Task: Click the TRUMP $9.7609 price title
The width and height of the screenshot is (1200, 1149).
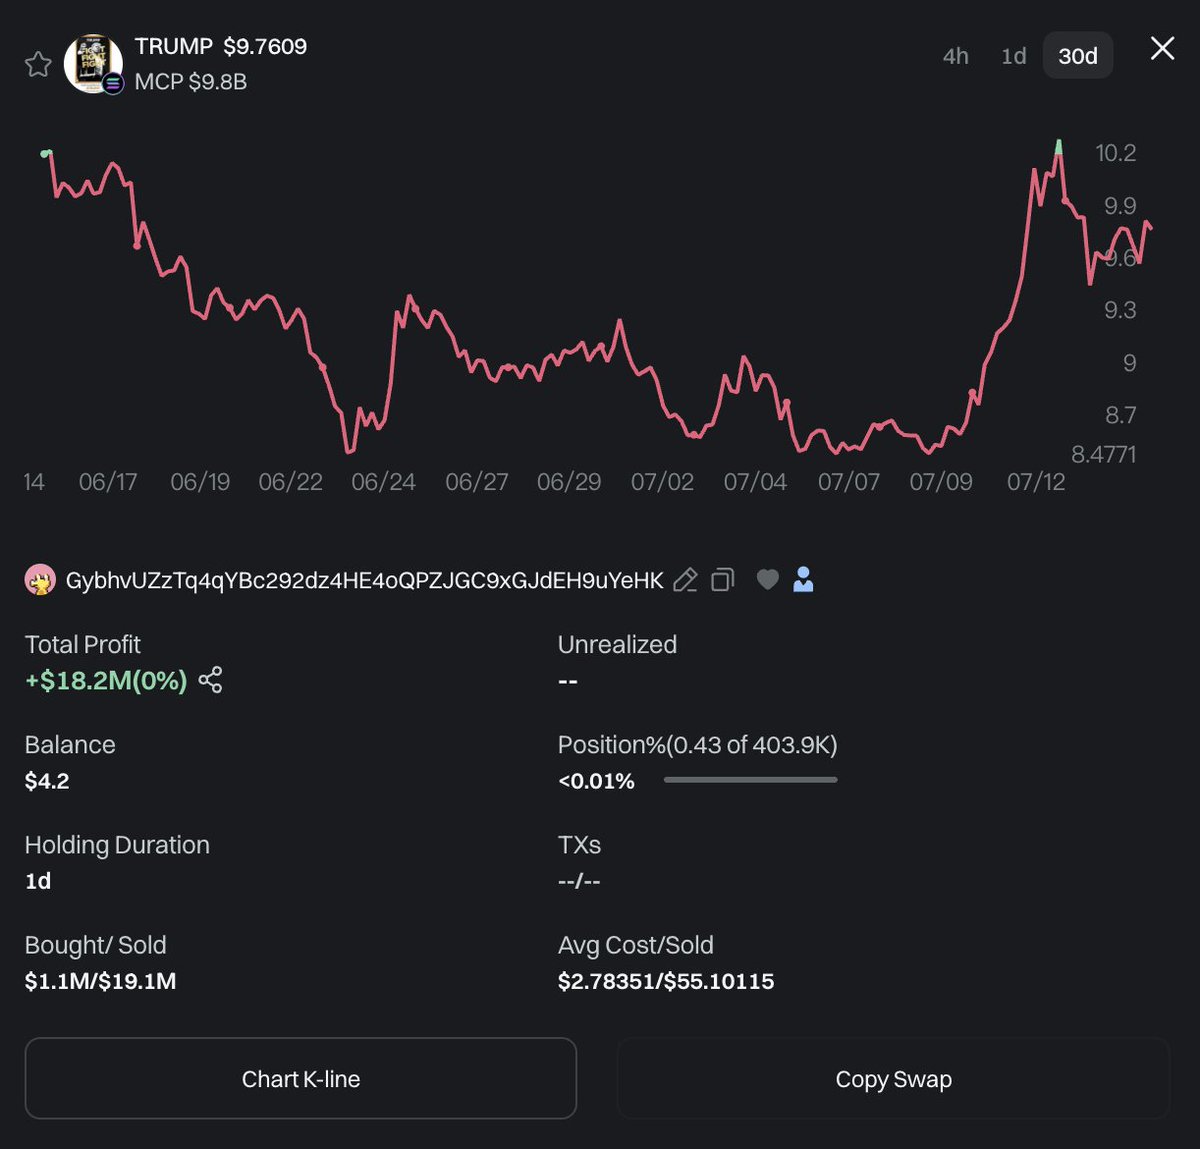Action: (221, 46)
